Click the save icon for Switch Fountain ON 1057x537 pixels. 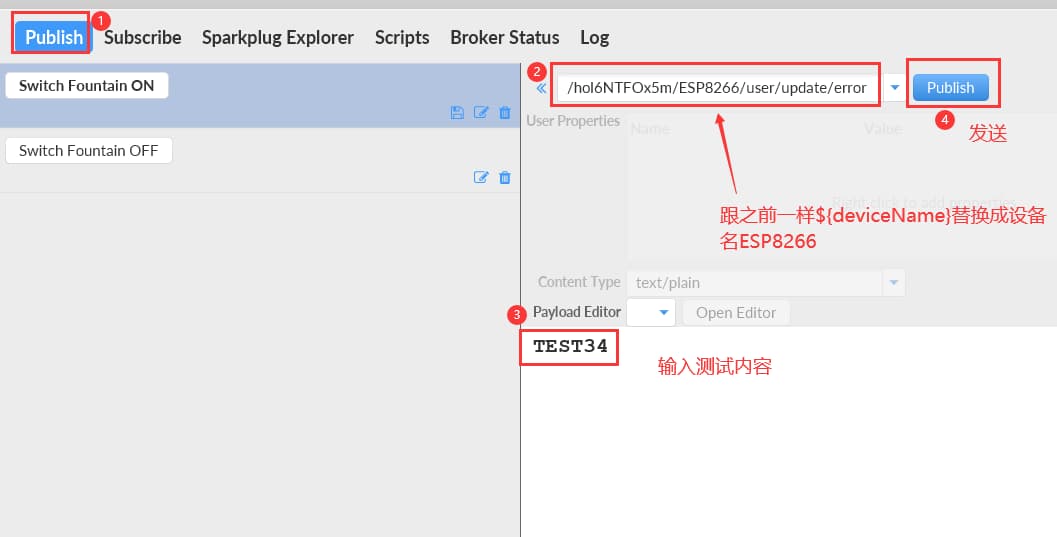(457, 113)
